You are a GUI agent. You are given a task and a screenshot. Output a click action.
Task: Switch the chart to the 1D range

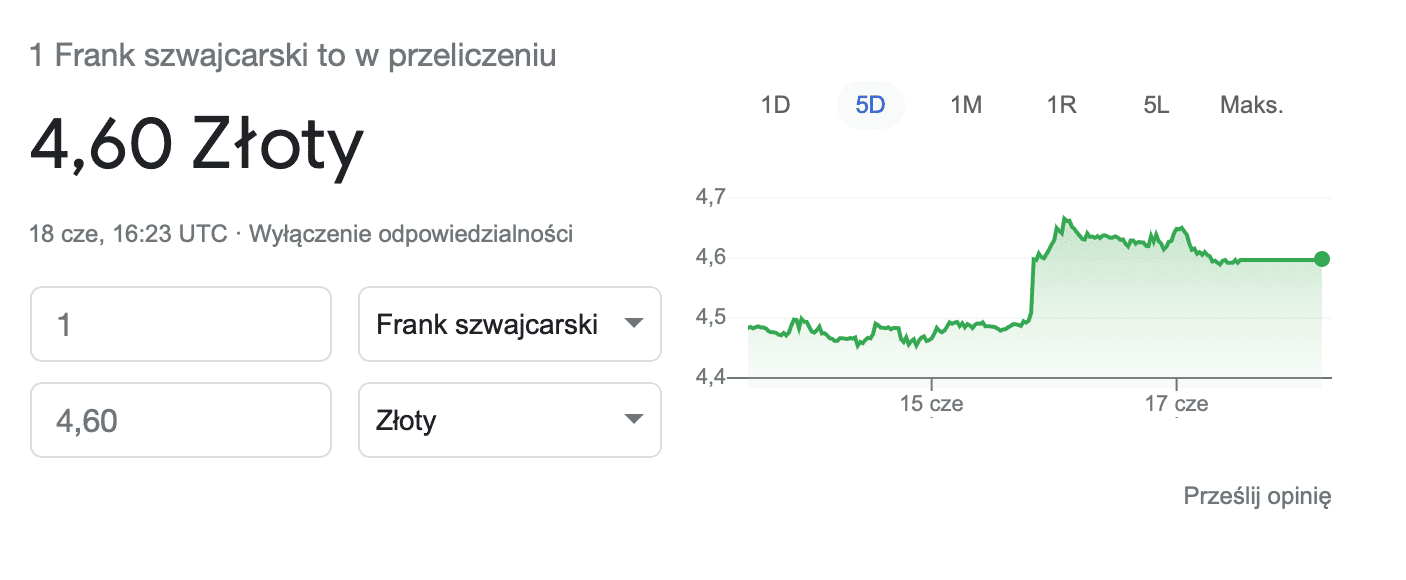click(x=775, y=105)
